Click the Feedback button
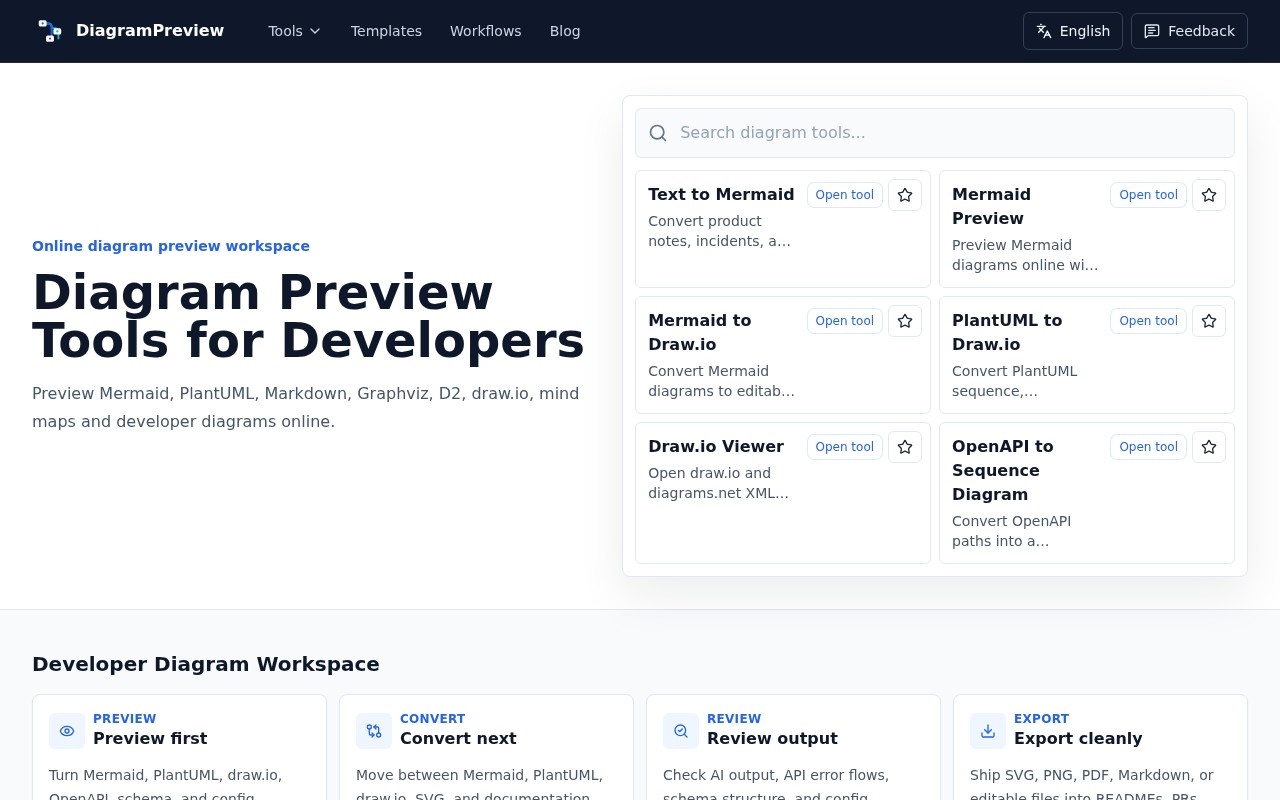1280x800 pixels. tap(1189, 31)
